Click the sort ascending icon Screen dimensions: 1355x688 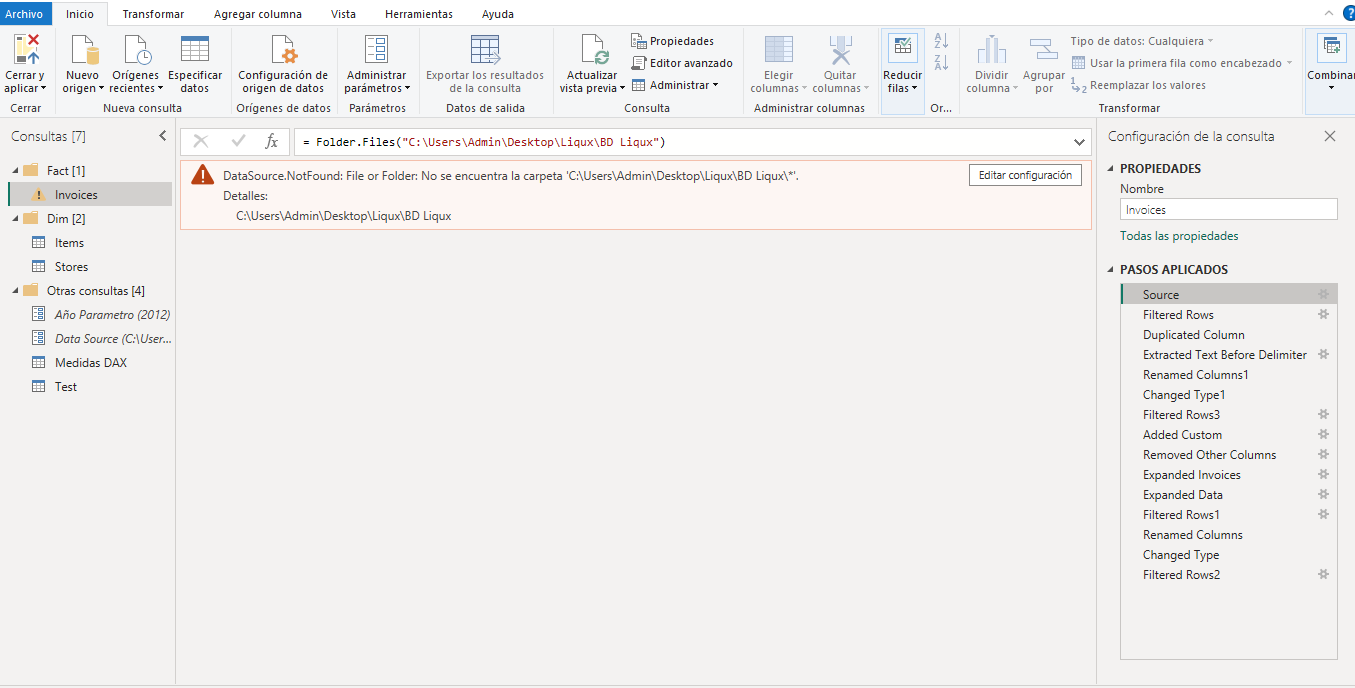click(940, 41)
